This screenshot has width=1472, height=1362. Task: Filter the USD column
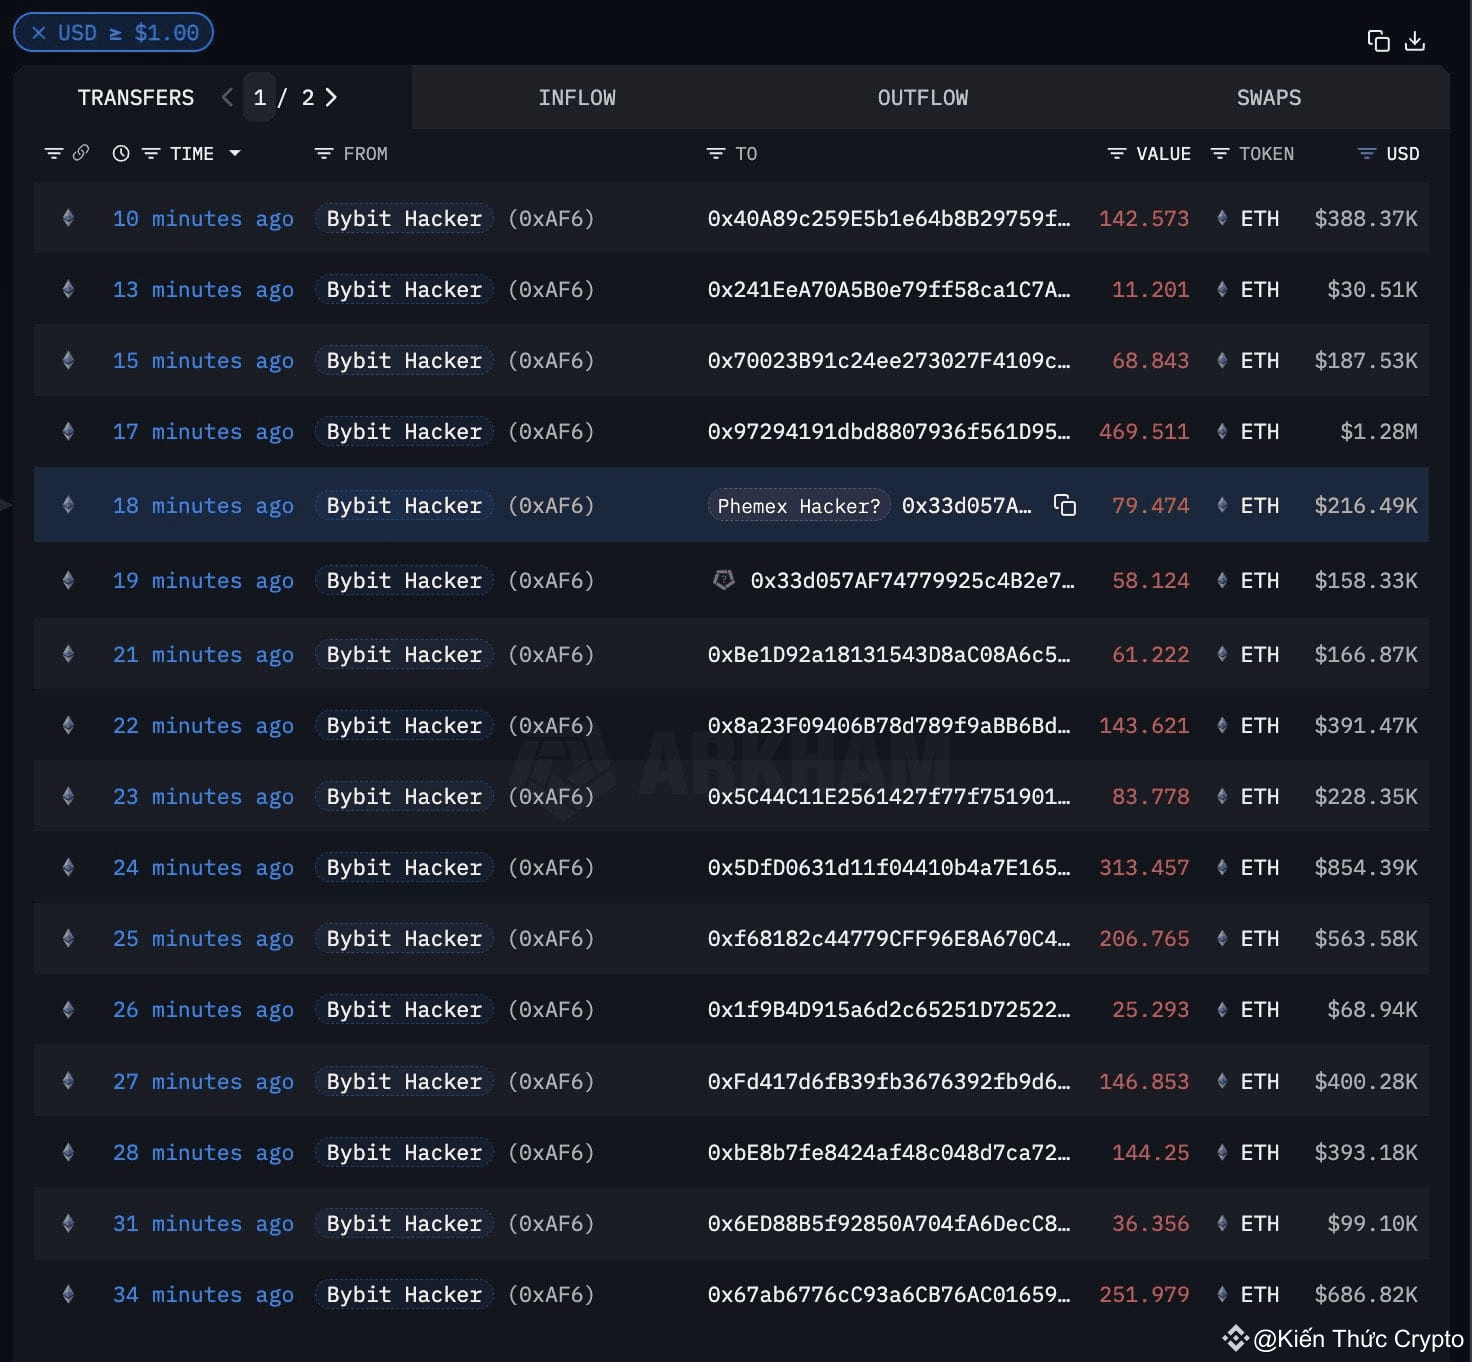(1366, 153)
